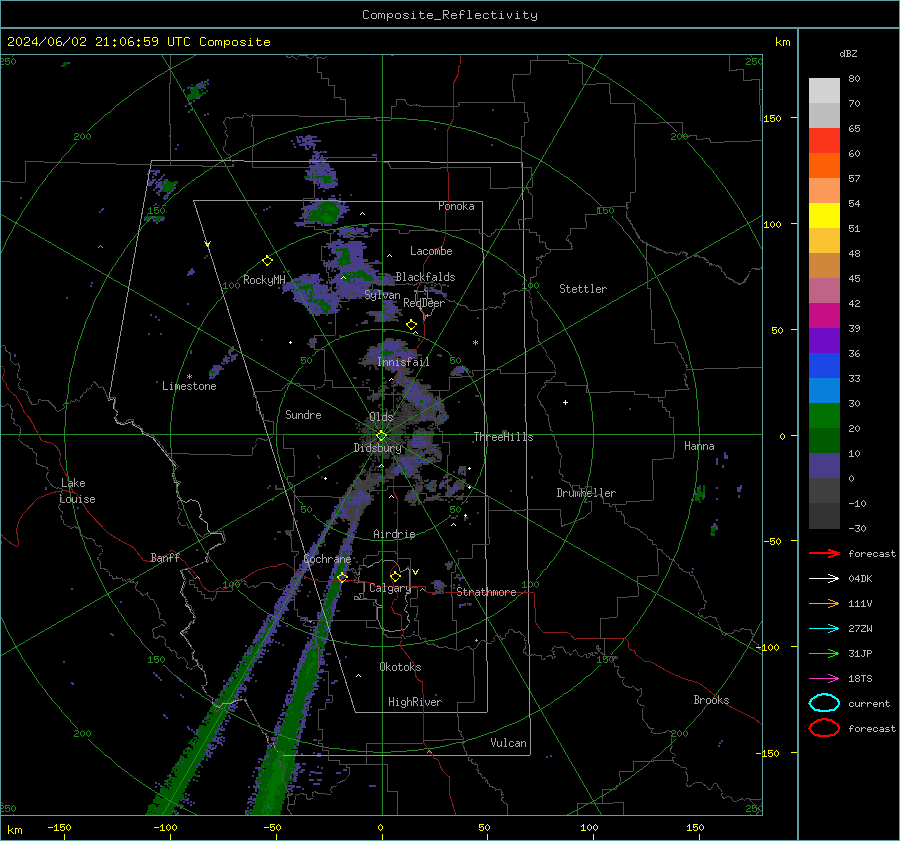This screenshot has height=841, width=900.
Task: Select the topmost light gray swatch
Action: pos(824,91)
